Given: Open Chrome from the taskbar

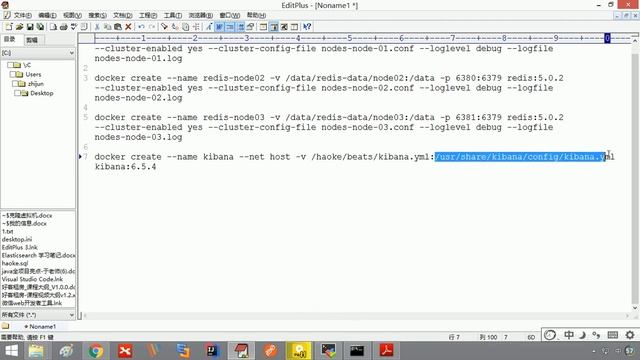Looking at the screenshot, I should coord(96,351).
